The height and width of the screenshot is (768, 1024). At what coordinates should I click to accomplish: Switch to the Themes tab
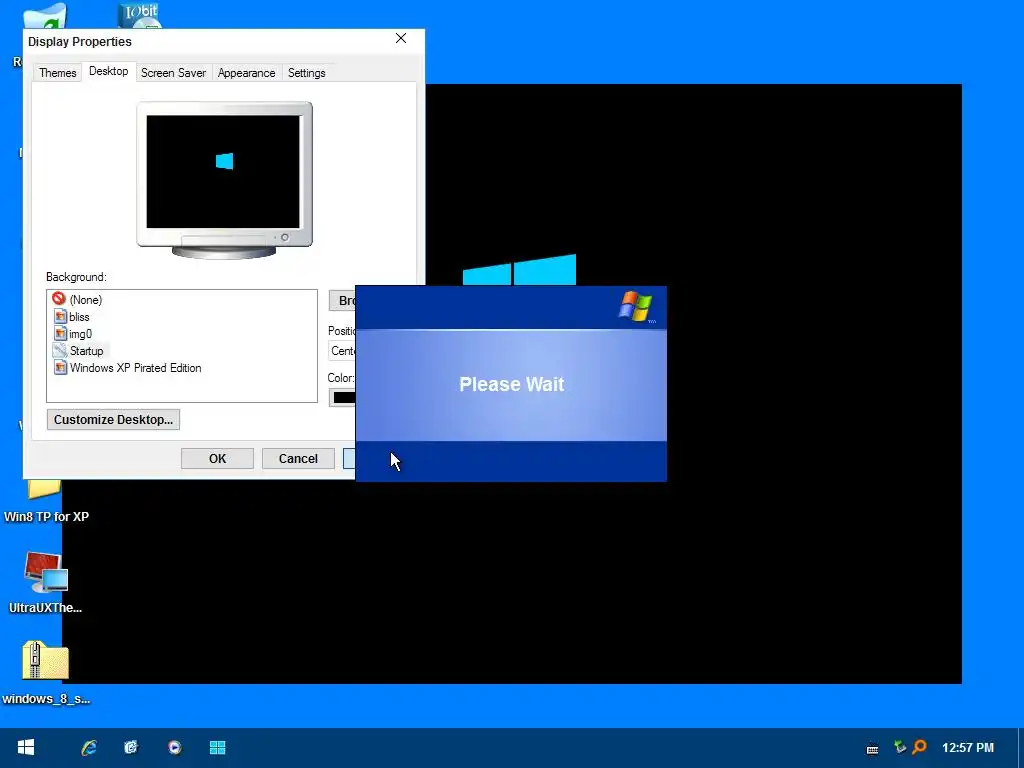point(57,73)
